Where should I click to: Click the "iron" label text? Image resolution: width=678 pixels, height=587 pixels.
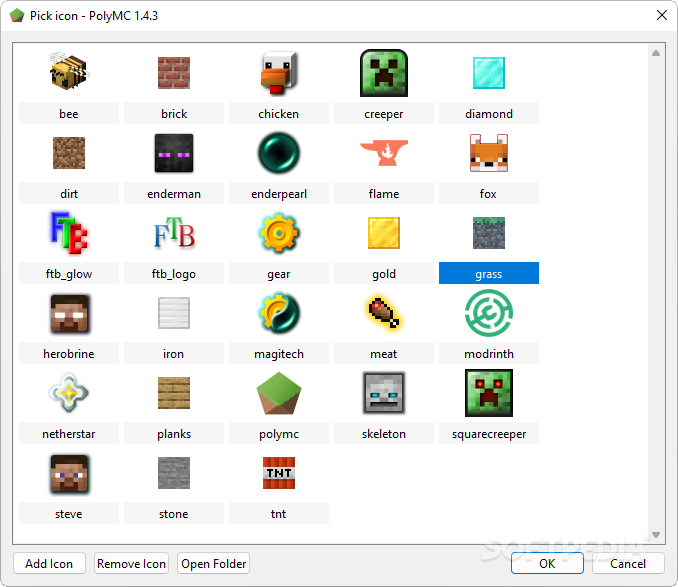click(174, 354)
